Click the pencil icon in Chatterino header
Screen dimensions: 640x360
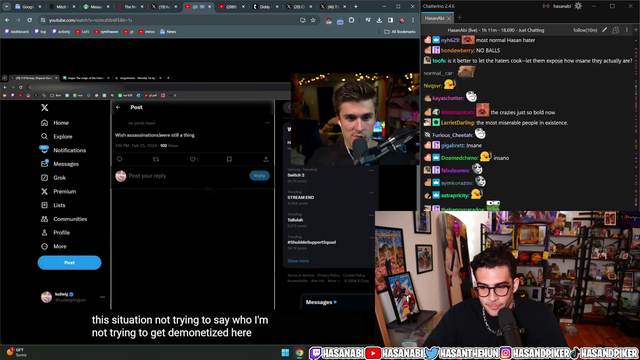pyautogui.click(x=604, y=30)
